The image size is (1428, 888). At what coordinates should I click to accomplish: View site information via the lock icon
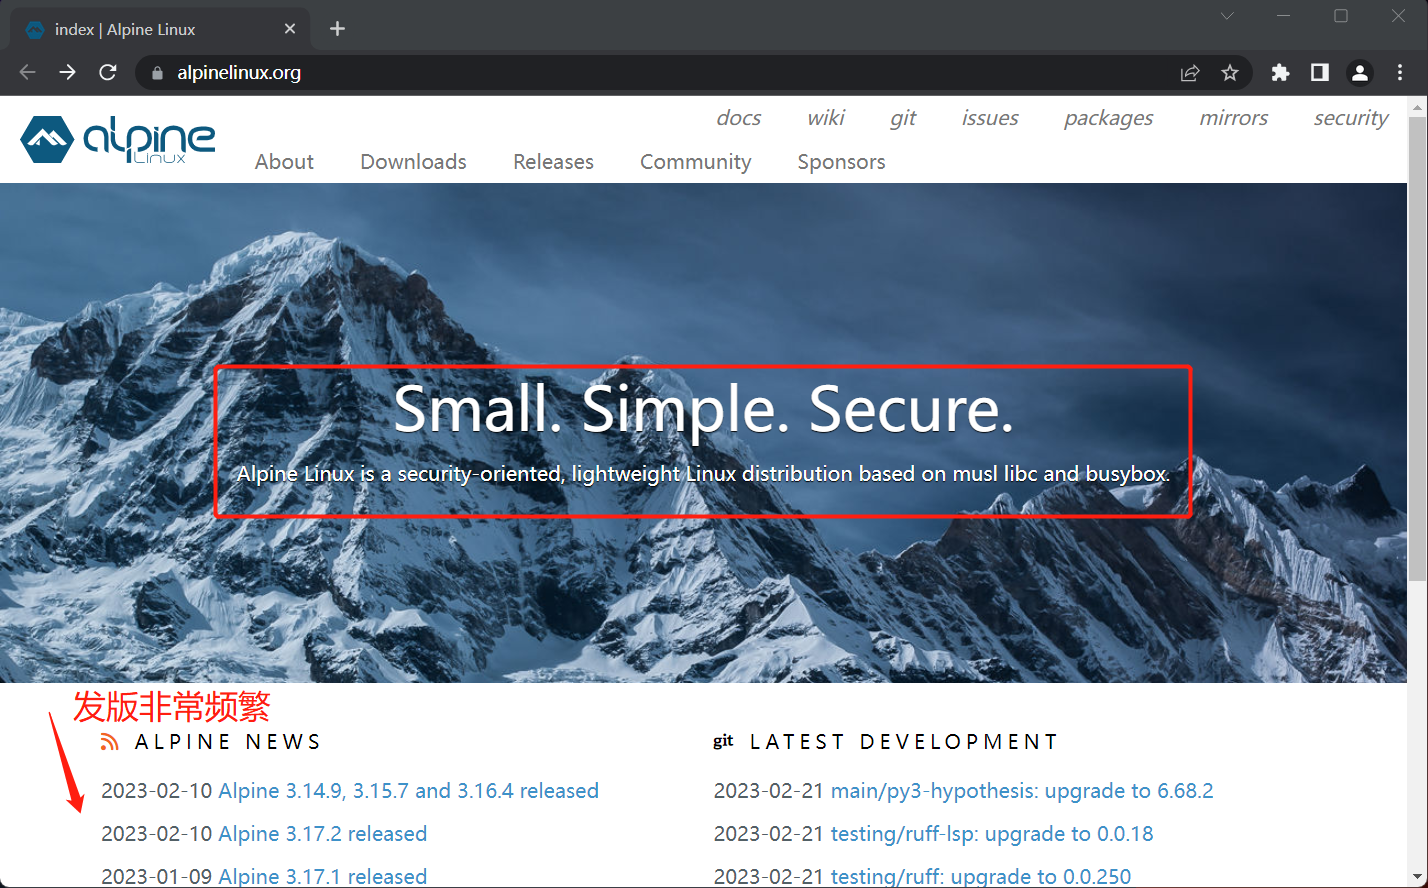[157, 73]
